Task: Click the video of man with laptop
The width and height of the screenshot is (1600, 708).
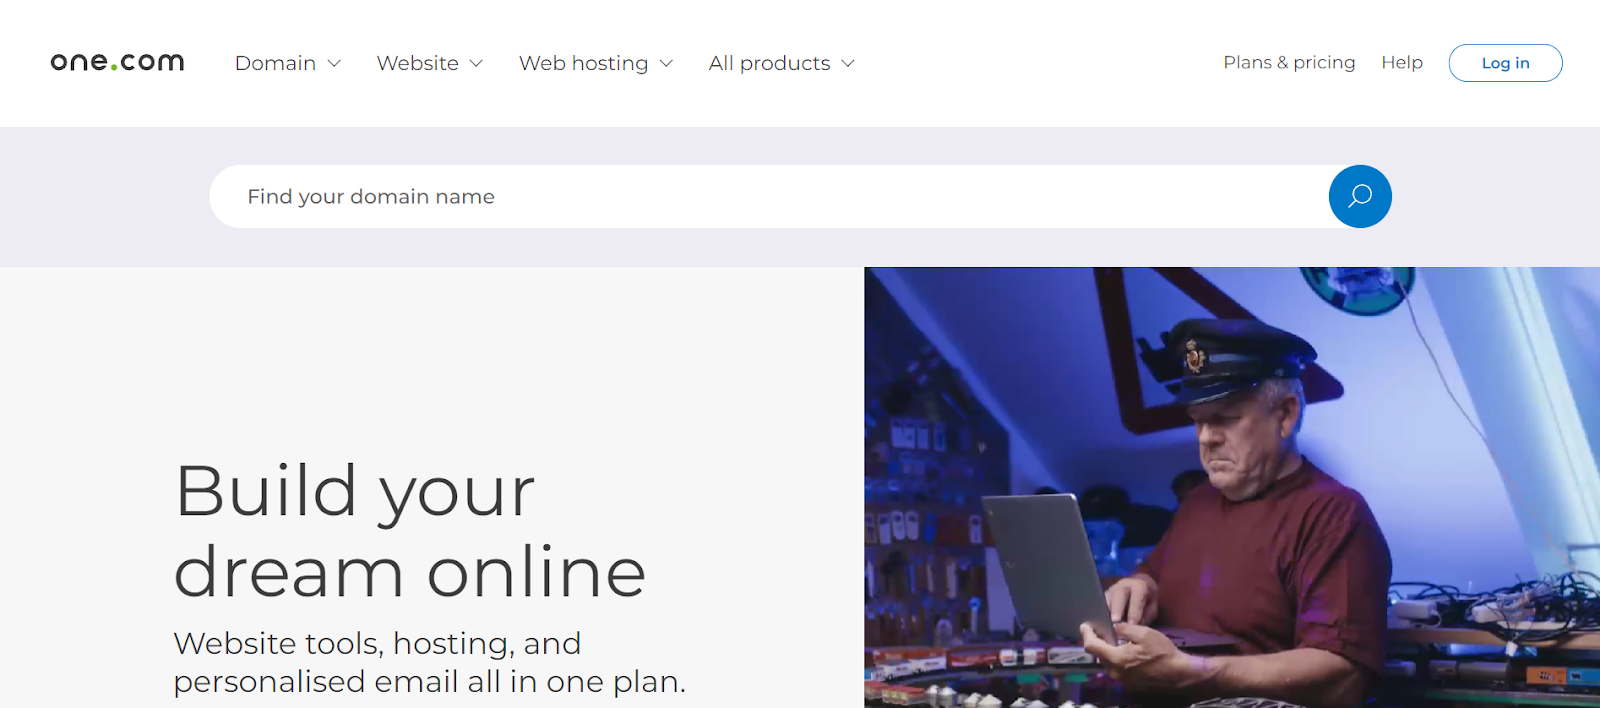Action: click(x=1232, y=487)
